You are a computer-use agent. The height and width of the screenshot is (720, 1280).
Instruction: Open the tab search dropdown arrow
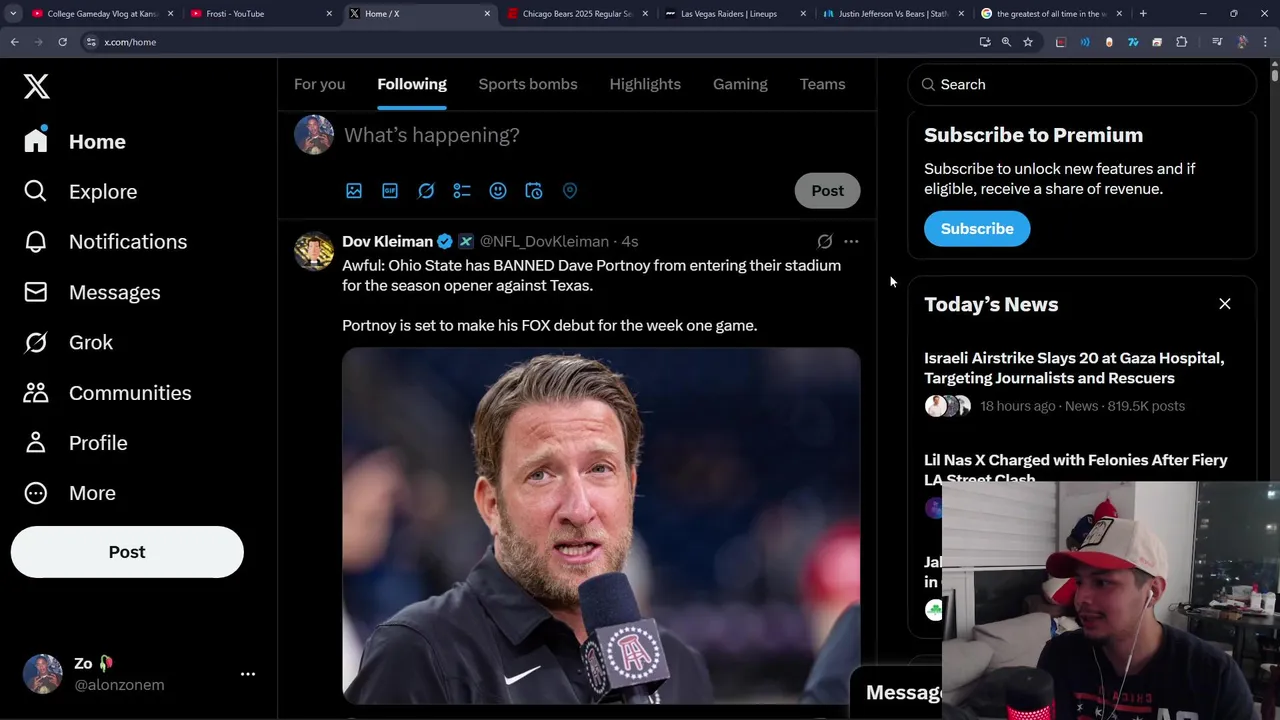click(x=13, y=14)
